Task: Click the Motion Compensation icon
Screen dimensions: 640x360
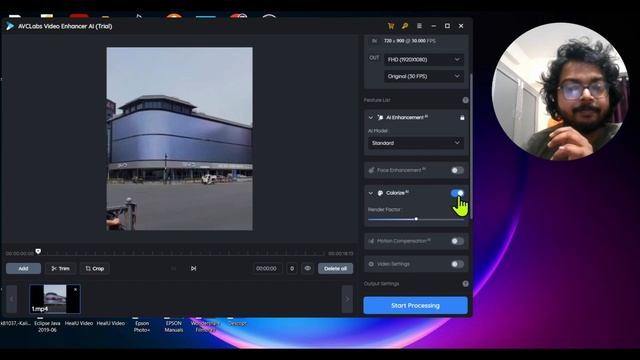Action: [x=371, y=241]
